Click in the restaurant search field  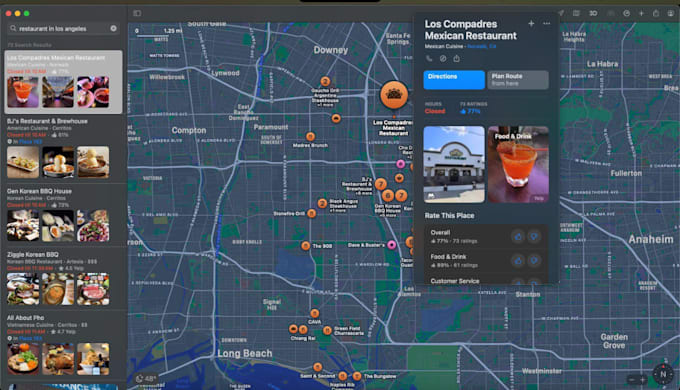[x=63, y=28]
